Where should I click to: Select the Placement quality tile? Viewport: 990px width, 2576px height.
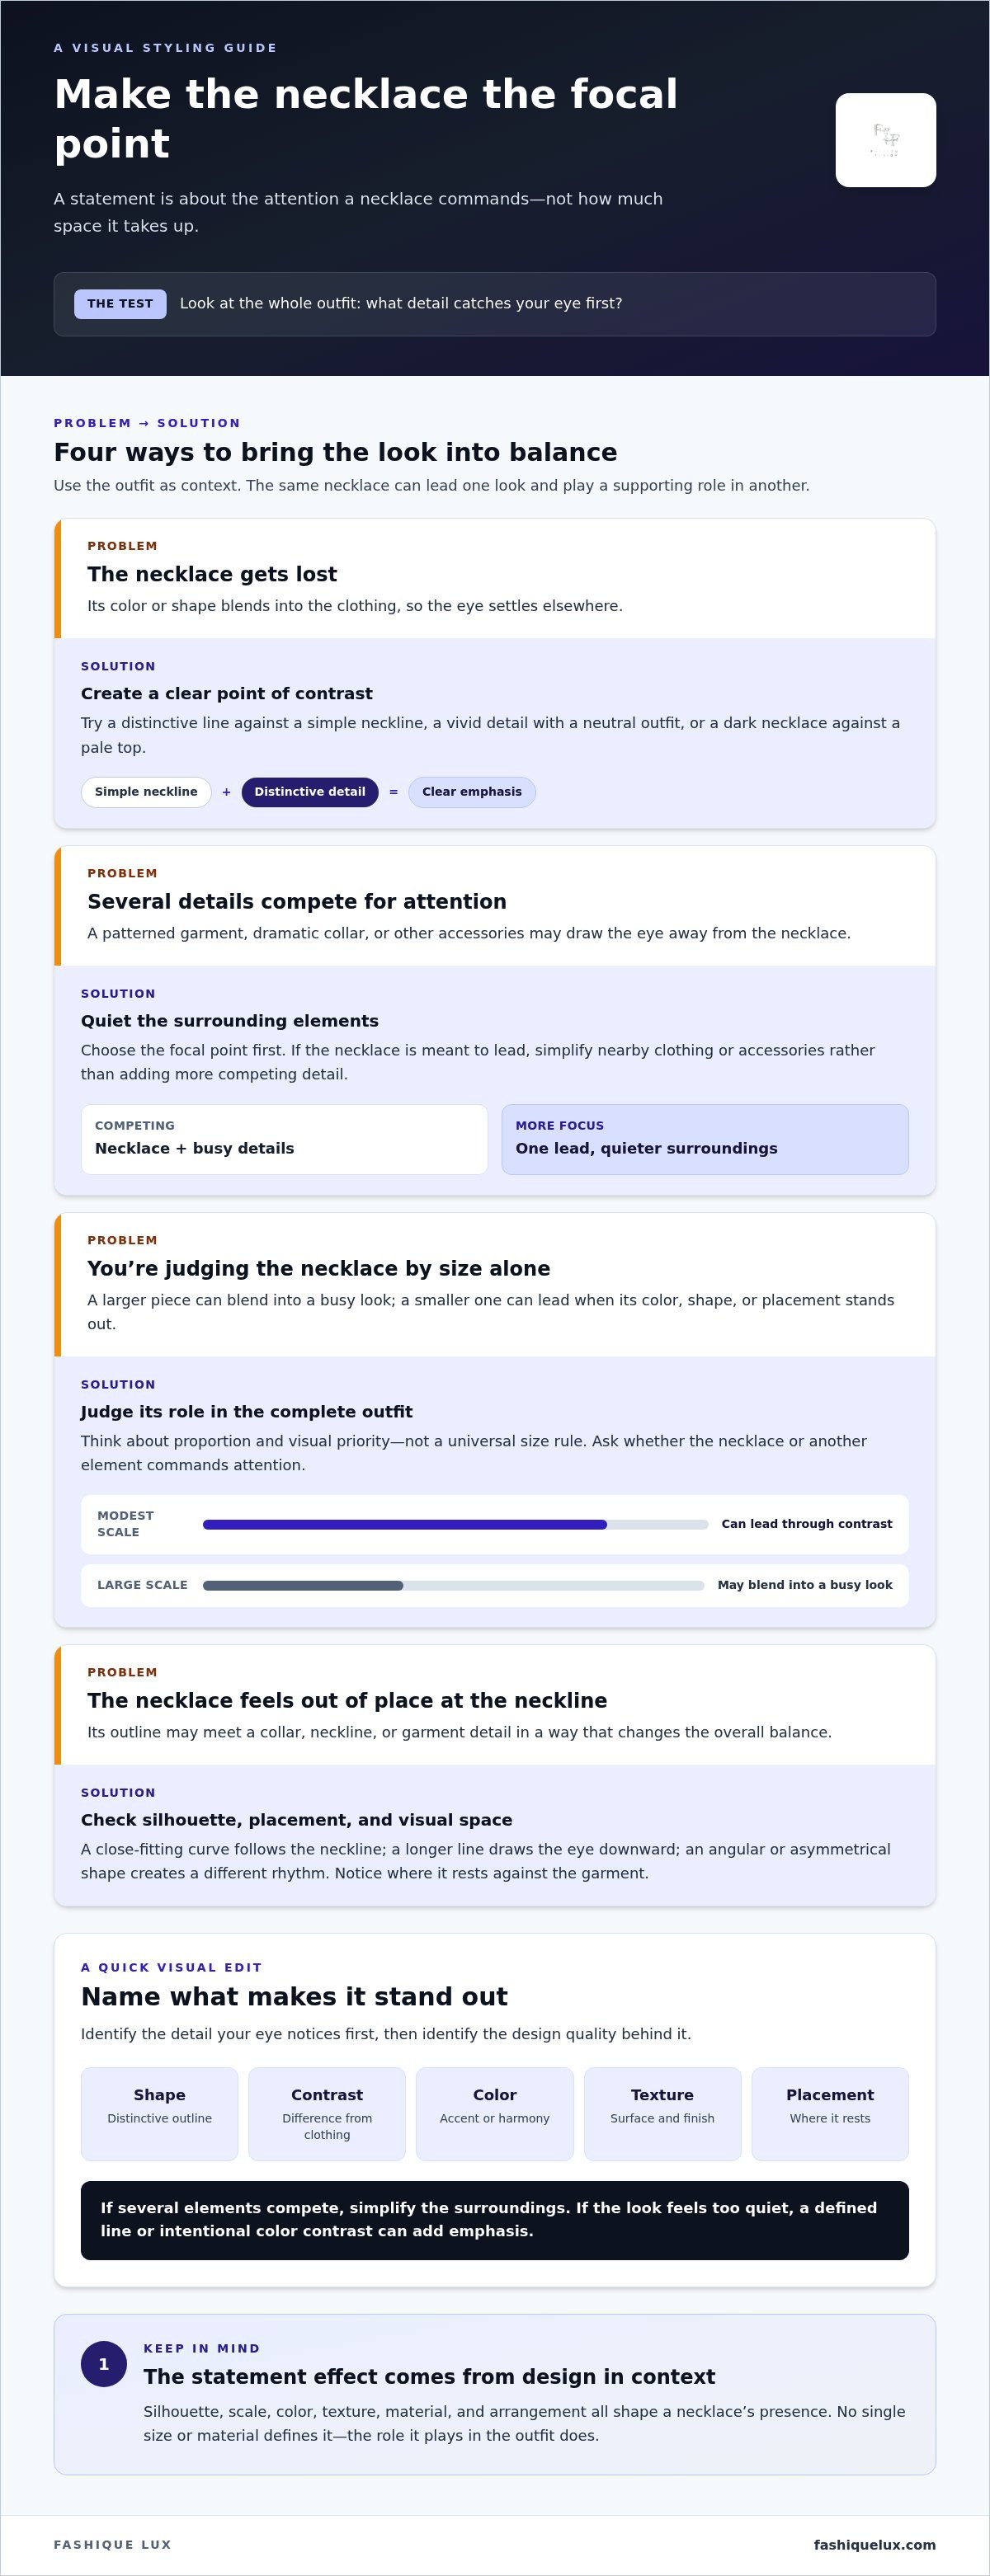(830, 2114)
